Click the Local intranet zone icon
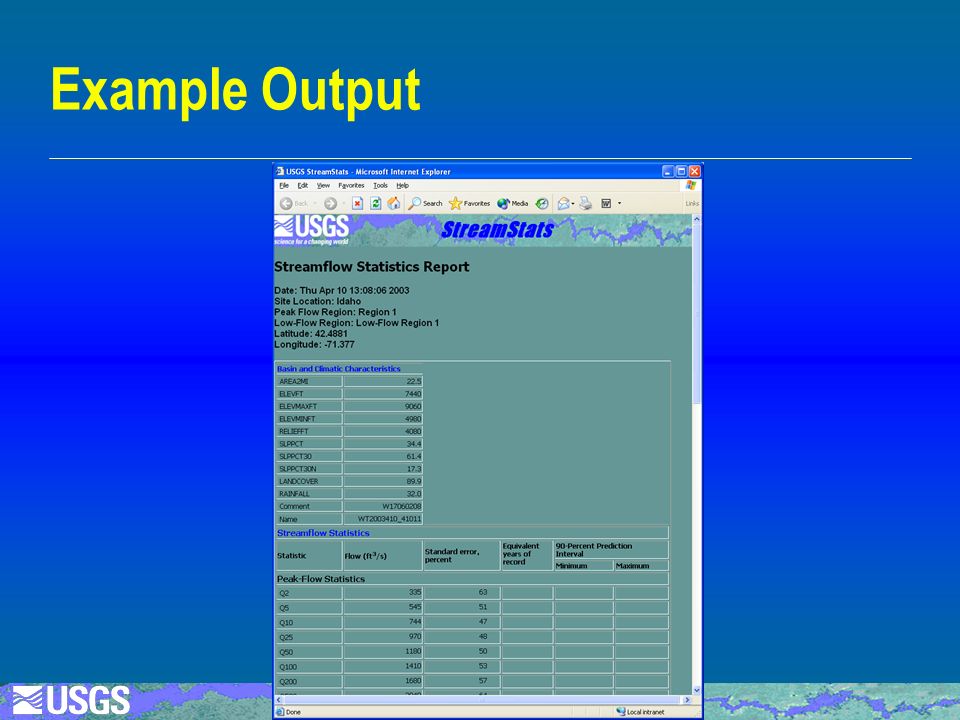960x720 pixels. tap(621, 711)
